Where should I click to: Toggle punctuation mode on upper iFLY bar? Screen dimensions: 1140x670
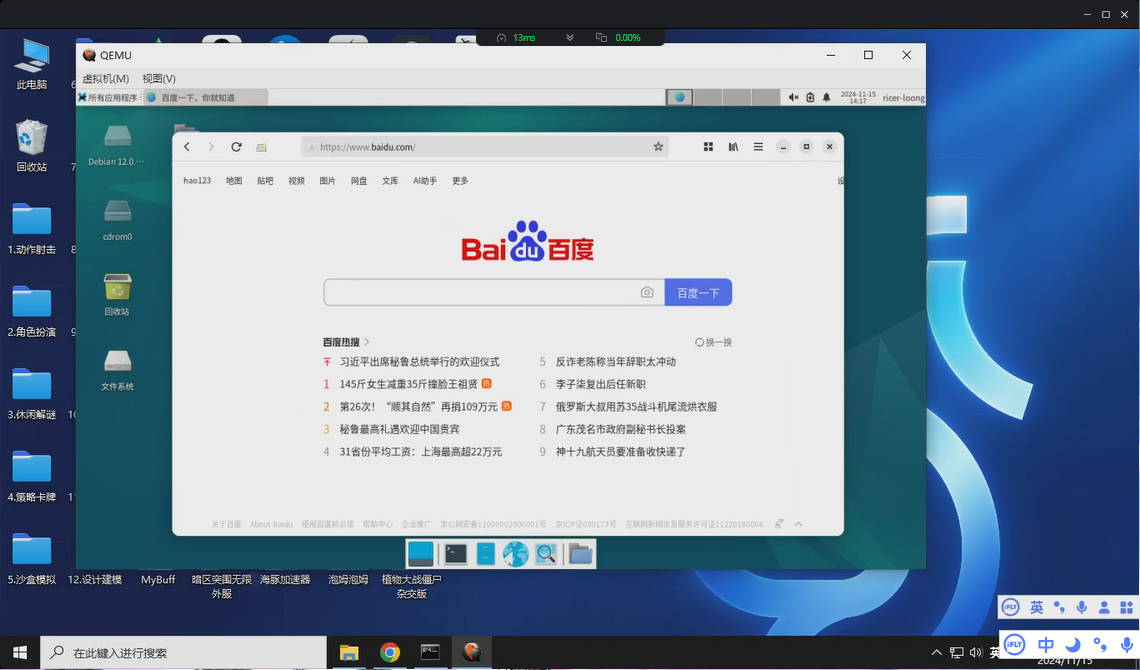[x=1059, y=608]
